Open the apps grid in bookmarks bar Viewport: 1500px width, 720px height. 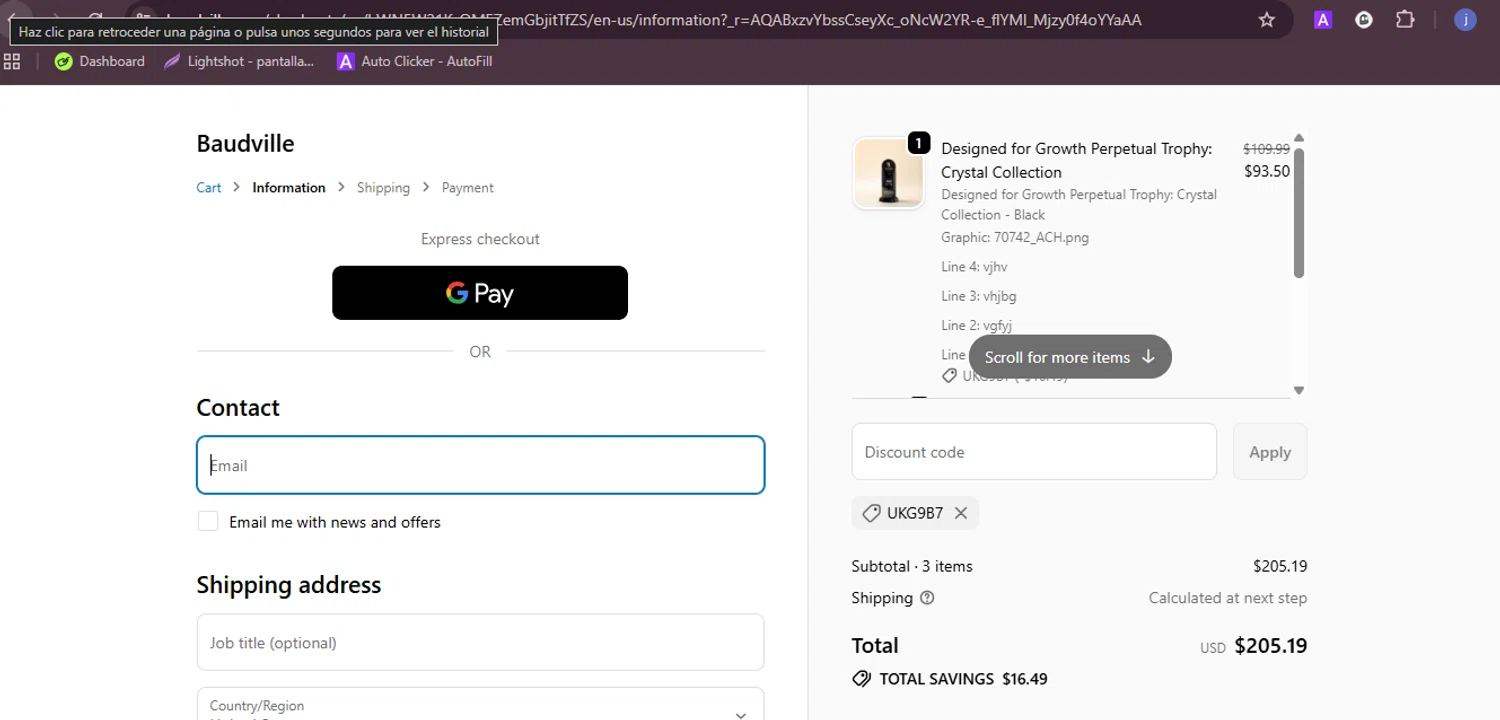12,61
